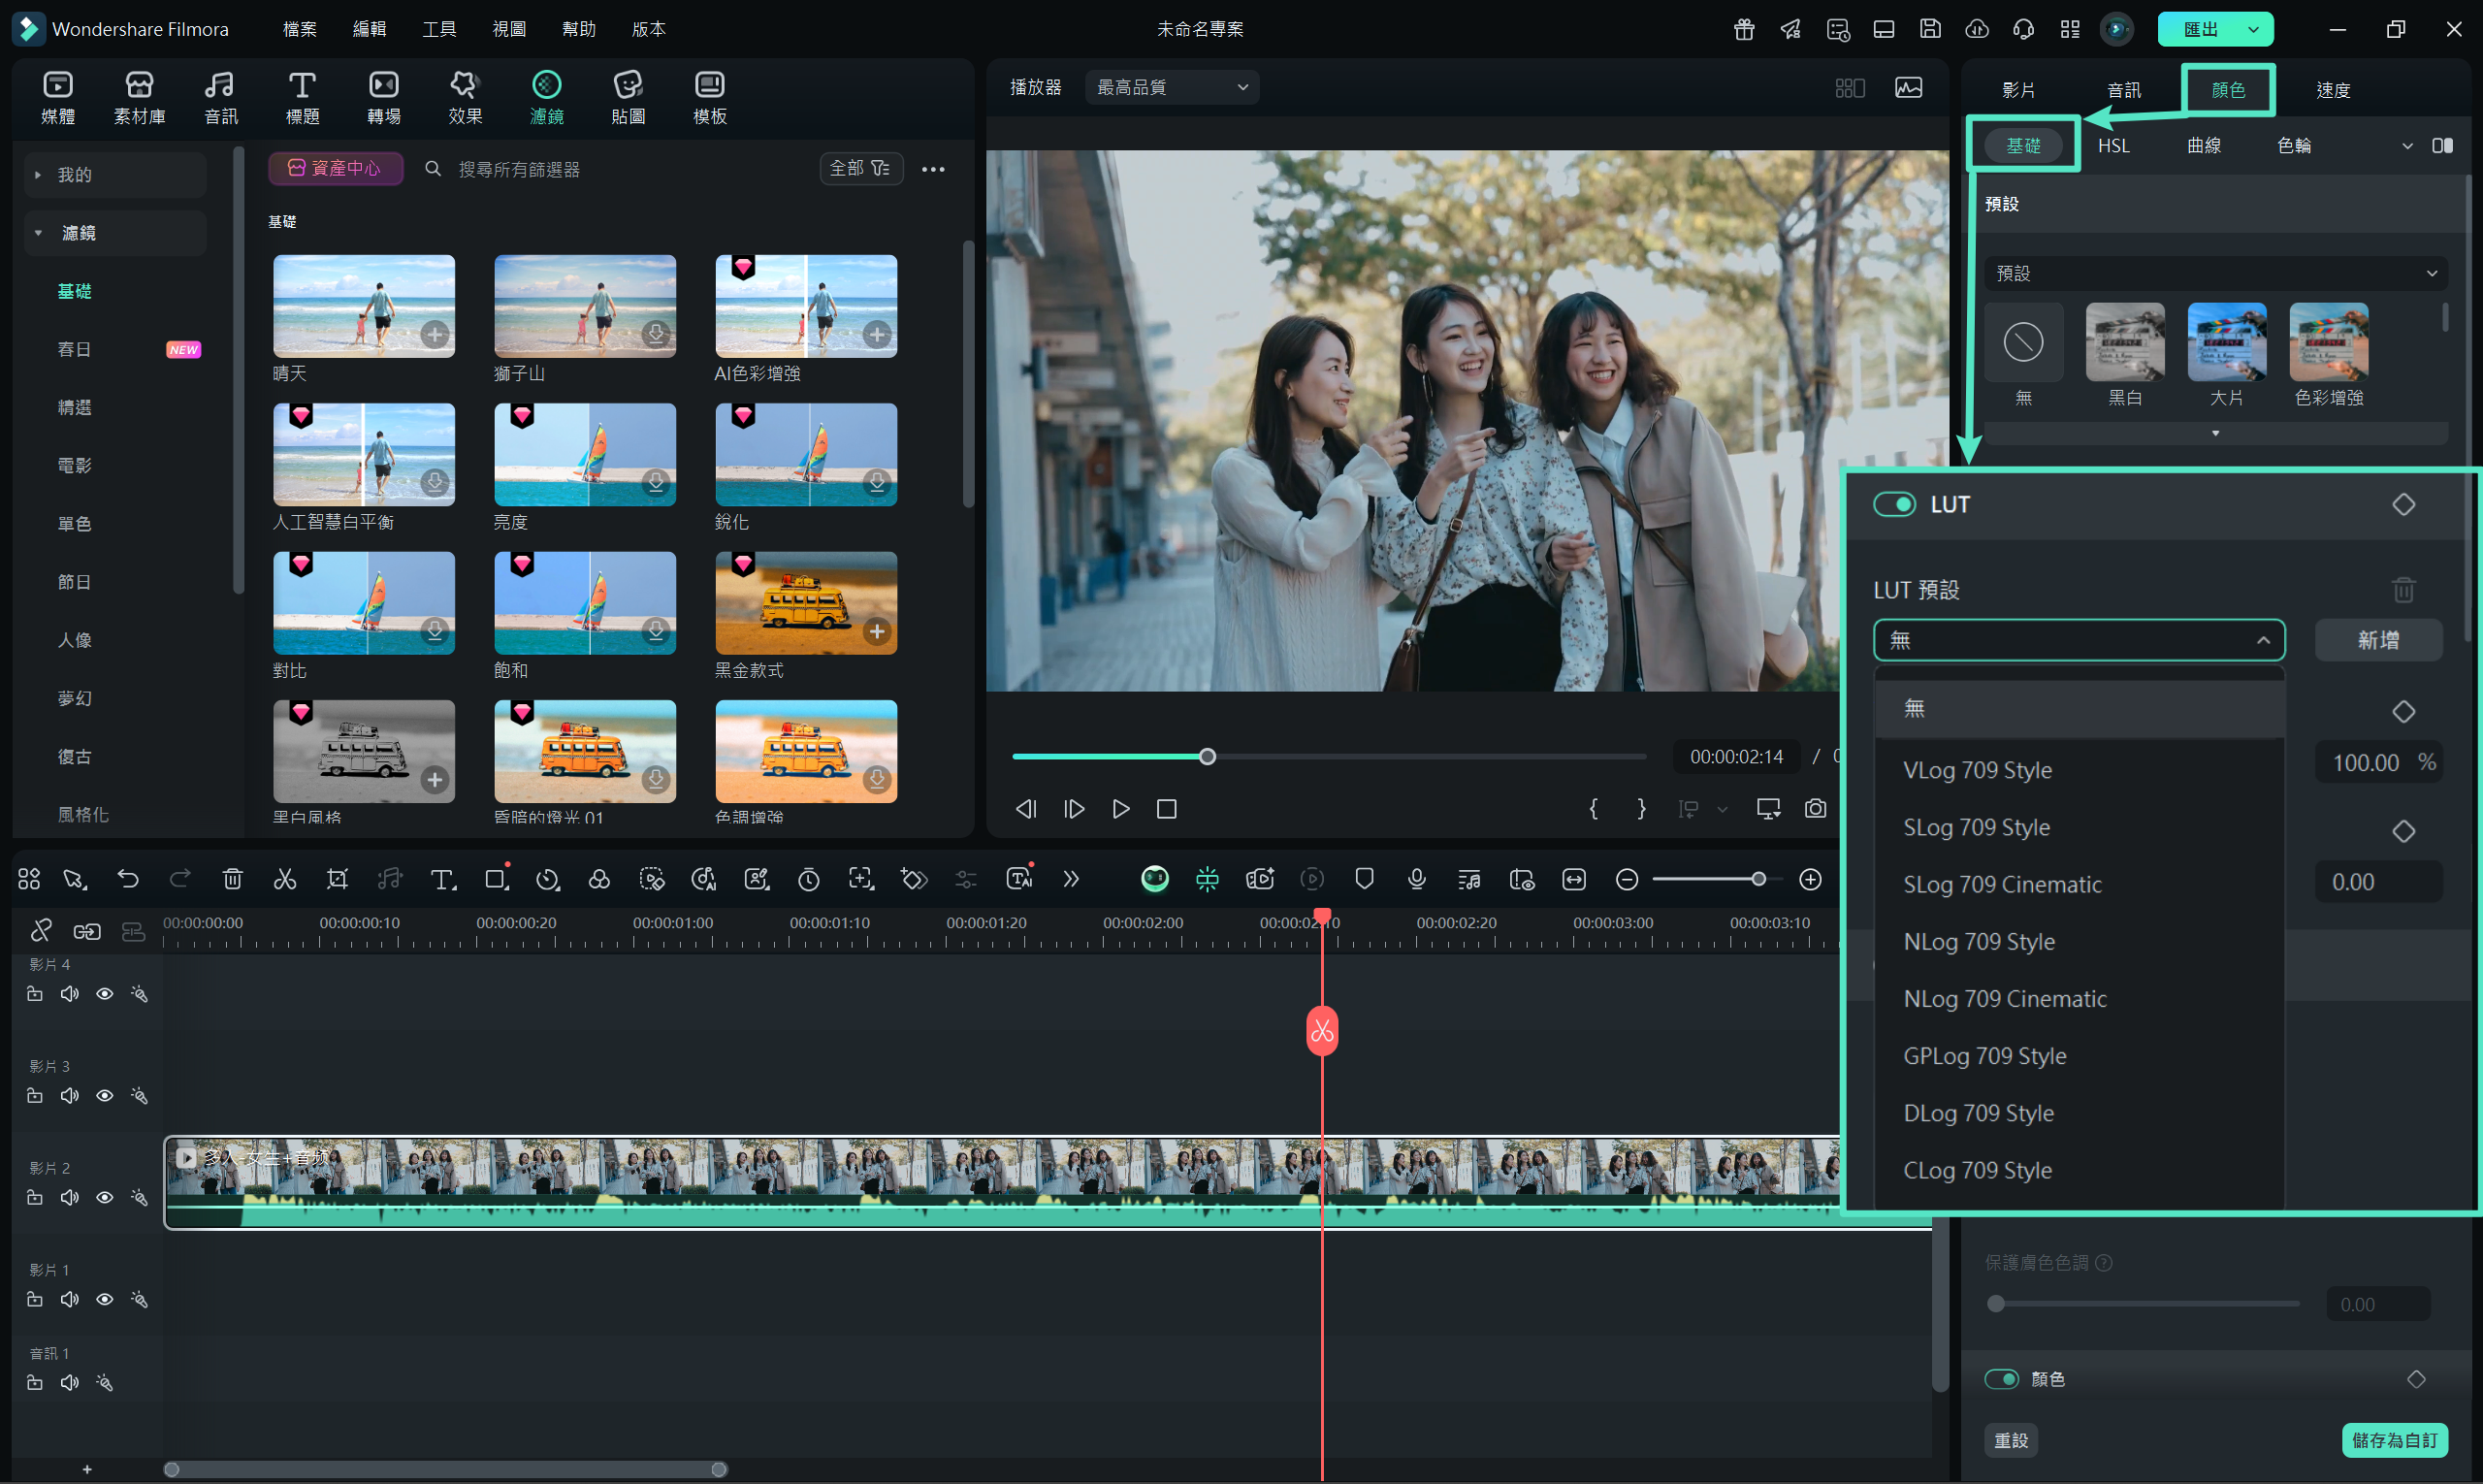Lock the 影片 4 track
Viewport: 2483px width, 1484px height.
[35, 994]
